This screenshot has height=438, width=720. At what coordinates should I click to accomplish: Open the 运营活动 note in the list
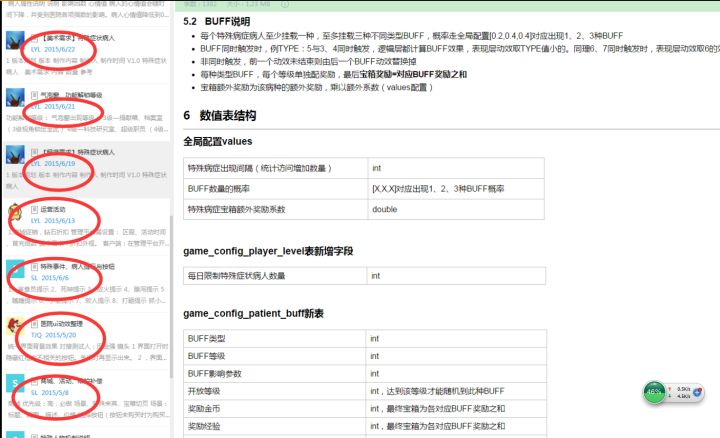click(x=86, y=226)
